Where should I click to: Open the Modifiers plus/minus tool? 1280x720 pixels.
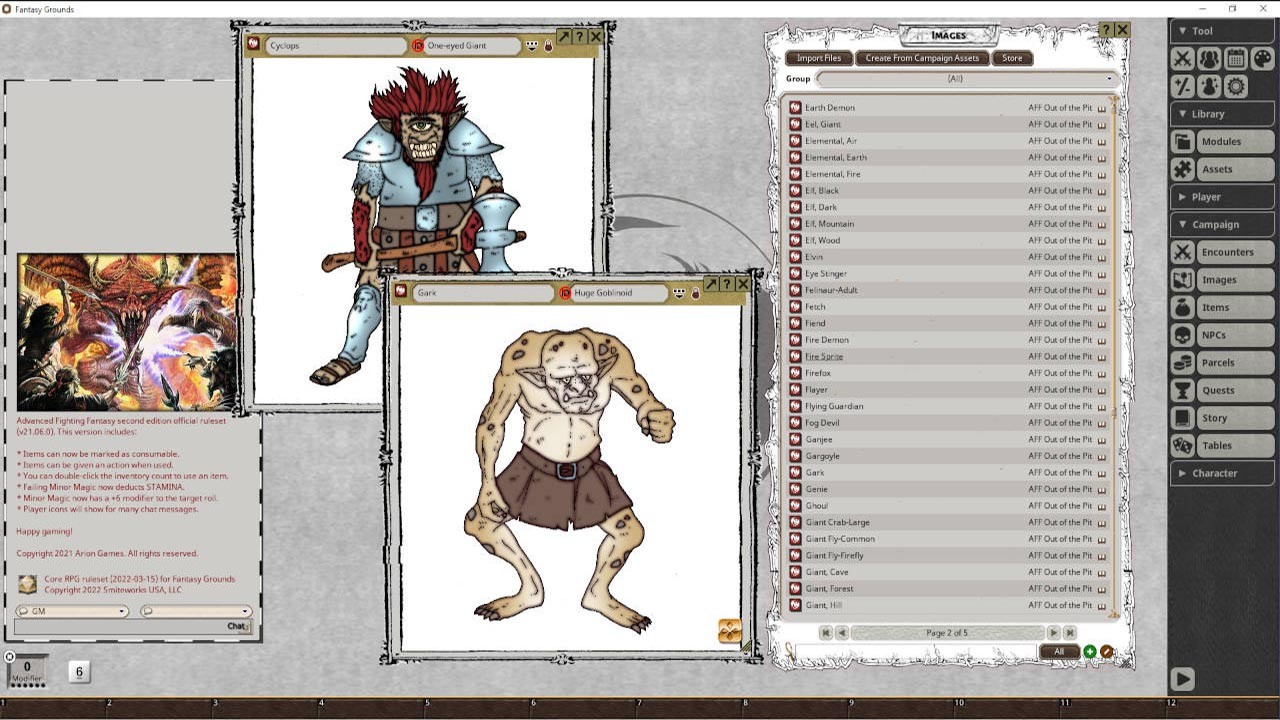1183,87
